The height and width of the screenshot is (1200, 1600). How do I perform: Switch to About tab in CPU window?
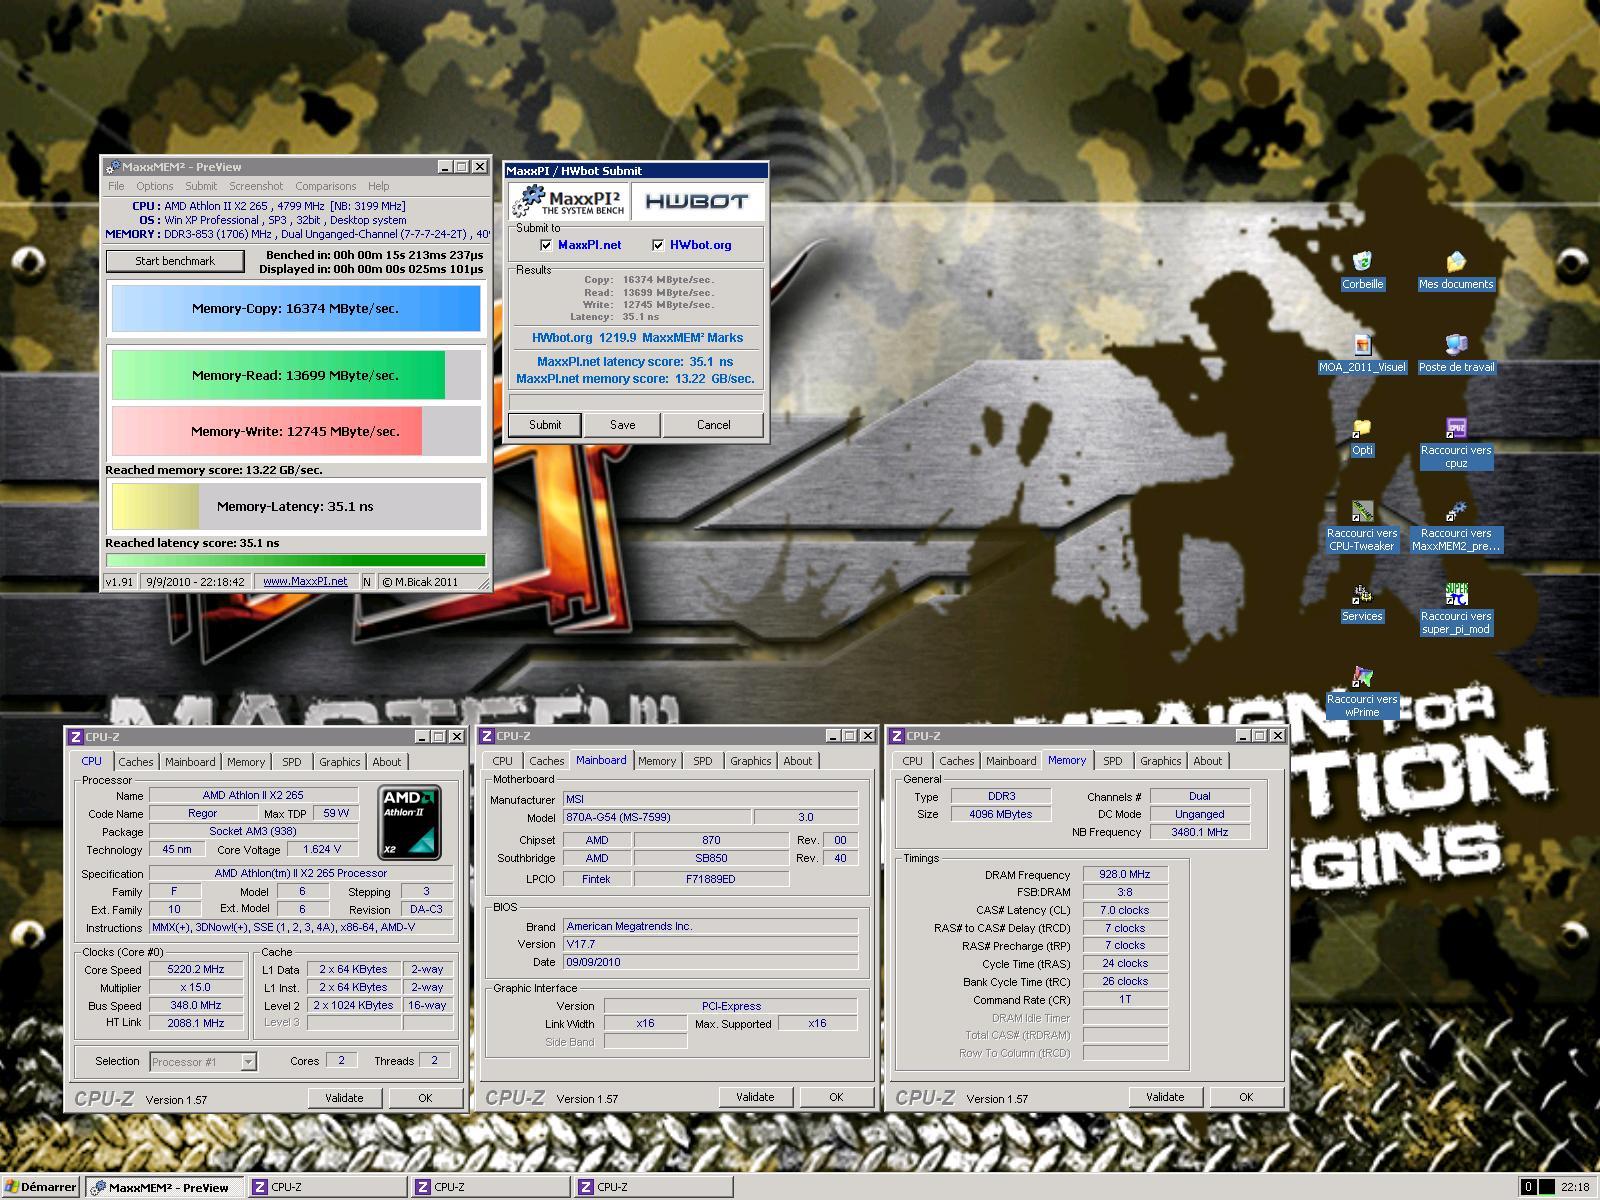[x=387, y=762]
